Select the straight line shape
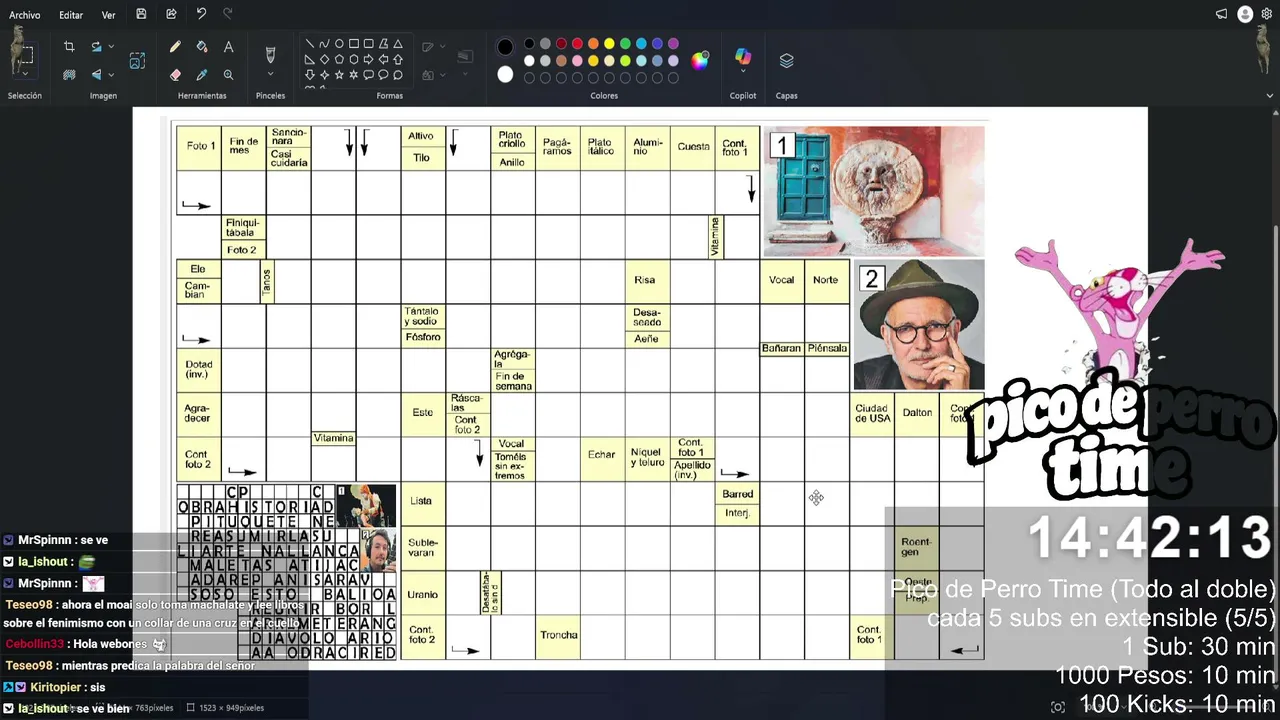Viewport: 1280px width, 720px height. [310, 44]
